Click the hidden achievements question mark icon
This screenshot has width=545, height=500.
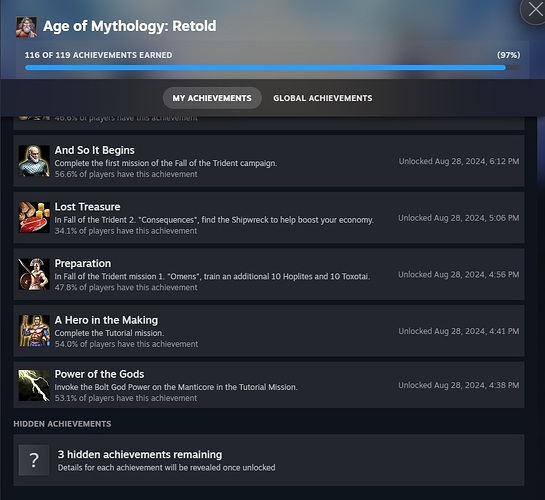[34, 460]
